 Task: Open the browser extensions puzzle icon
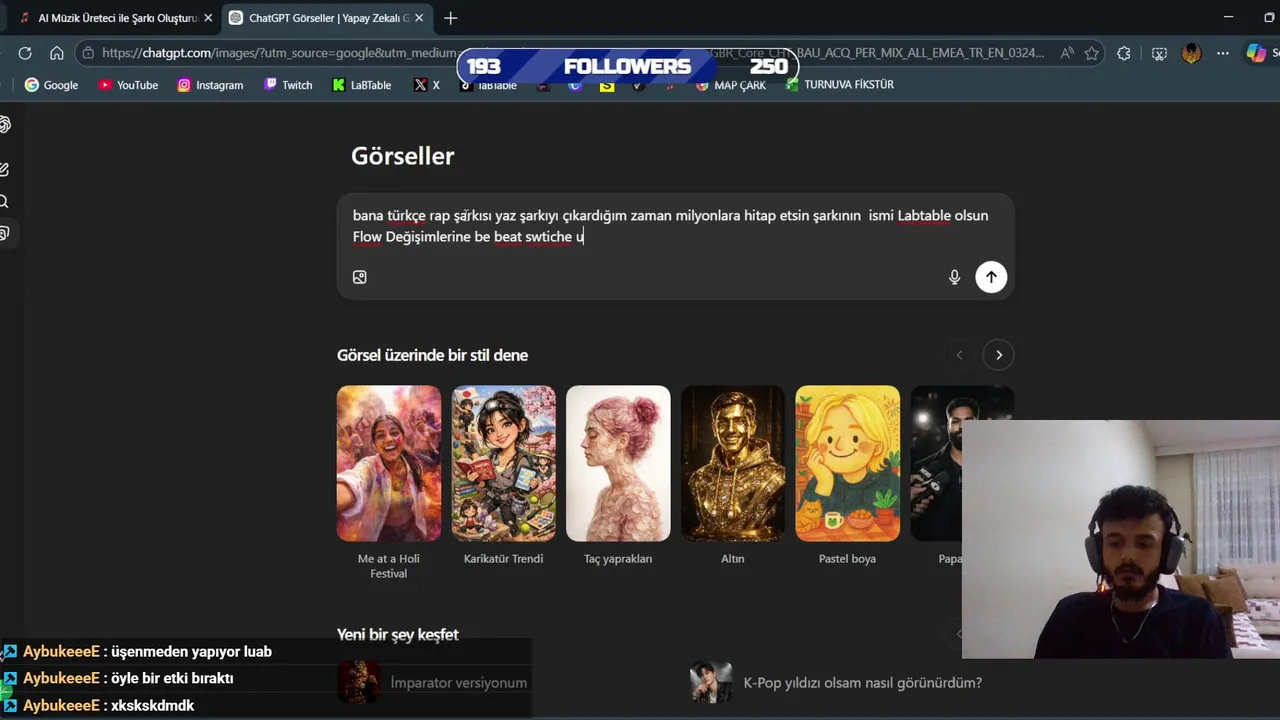[1124, 53]
